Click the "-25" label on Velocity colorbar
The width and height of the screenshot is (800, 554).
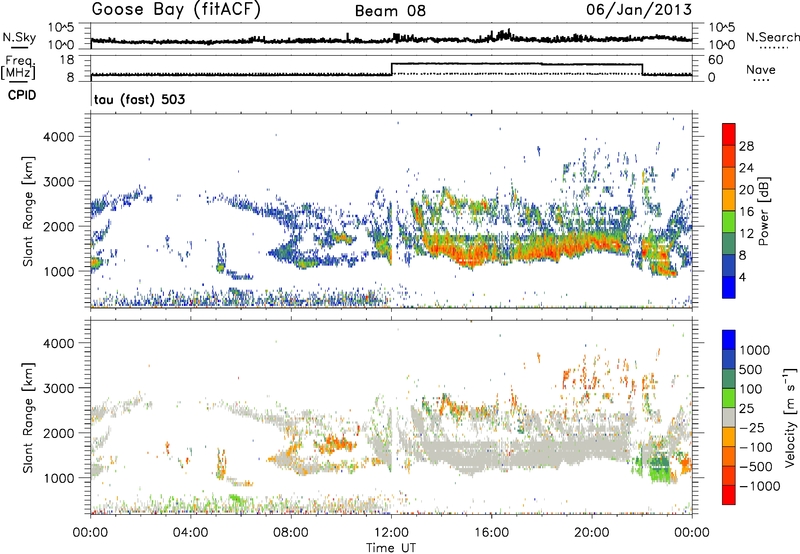coord(752,428)
